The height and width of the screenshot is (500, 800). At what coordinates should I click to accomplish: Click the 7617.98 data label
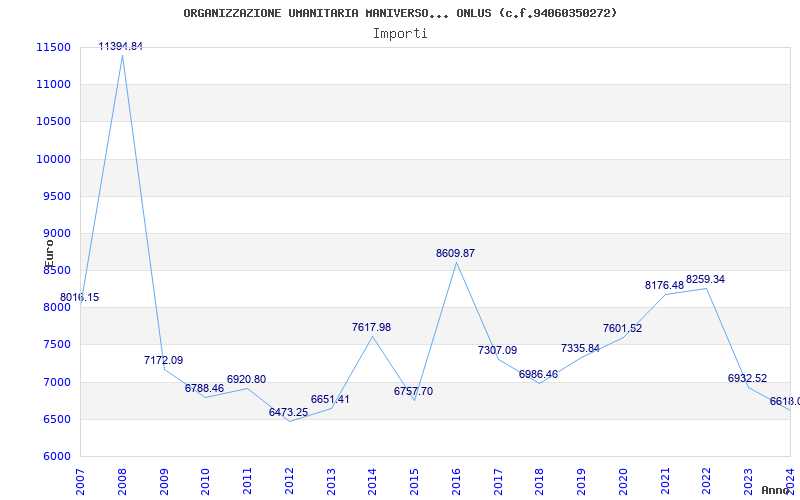coord(371,328)
